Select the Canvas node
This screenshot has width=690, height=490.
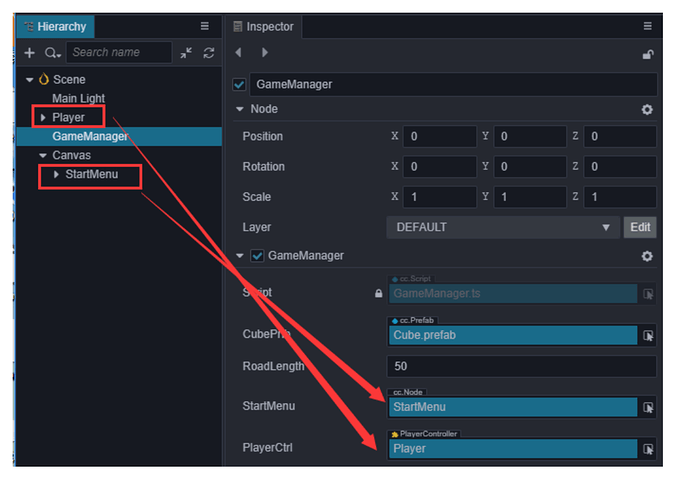[x=71, y=155]
